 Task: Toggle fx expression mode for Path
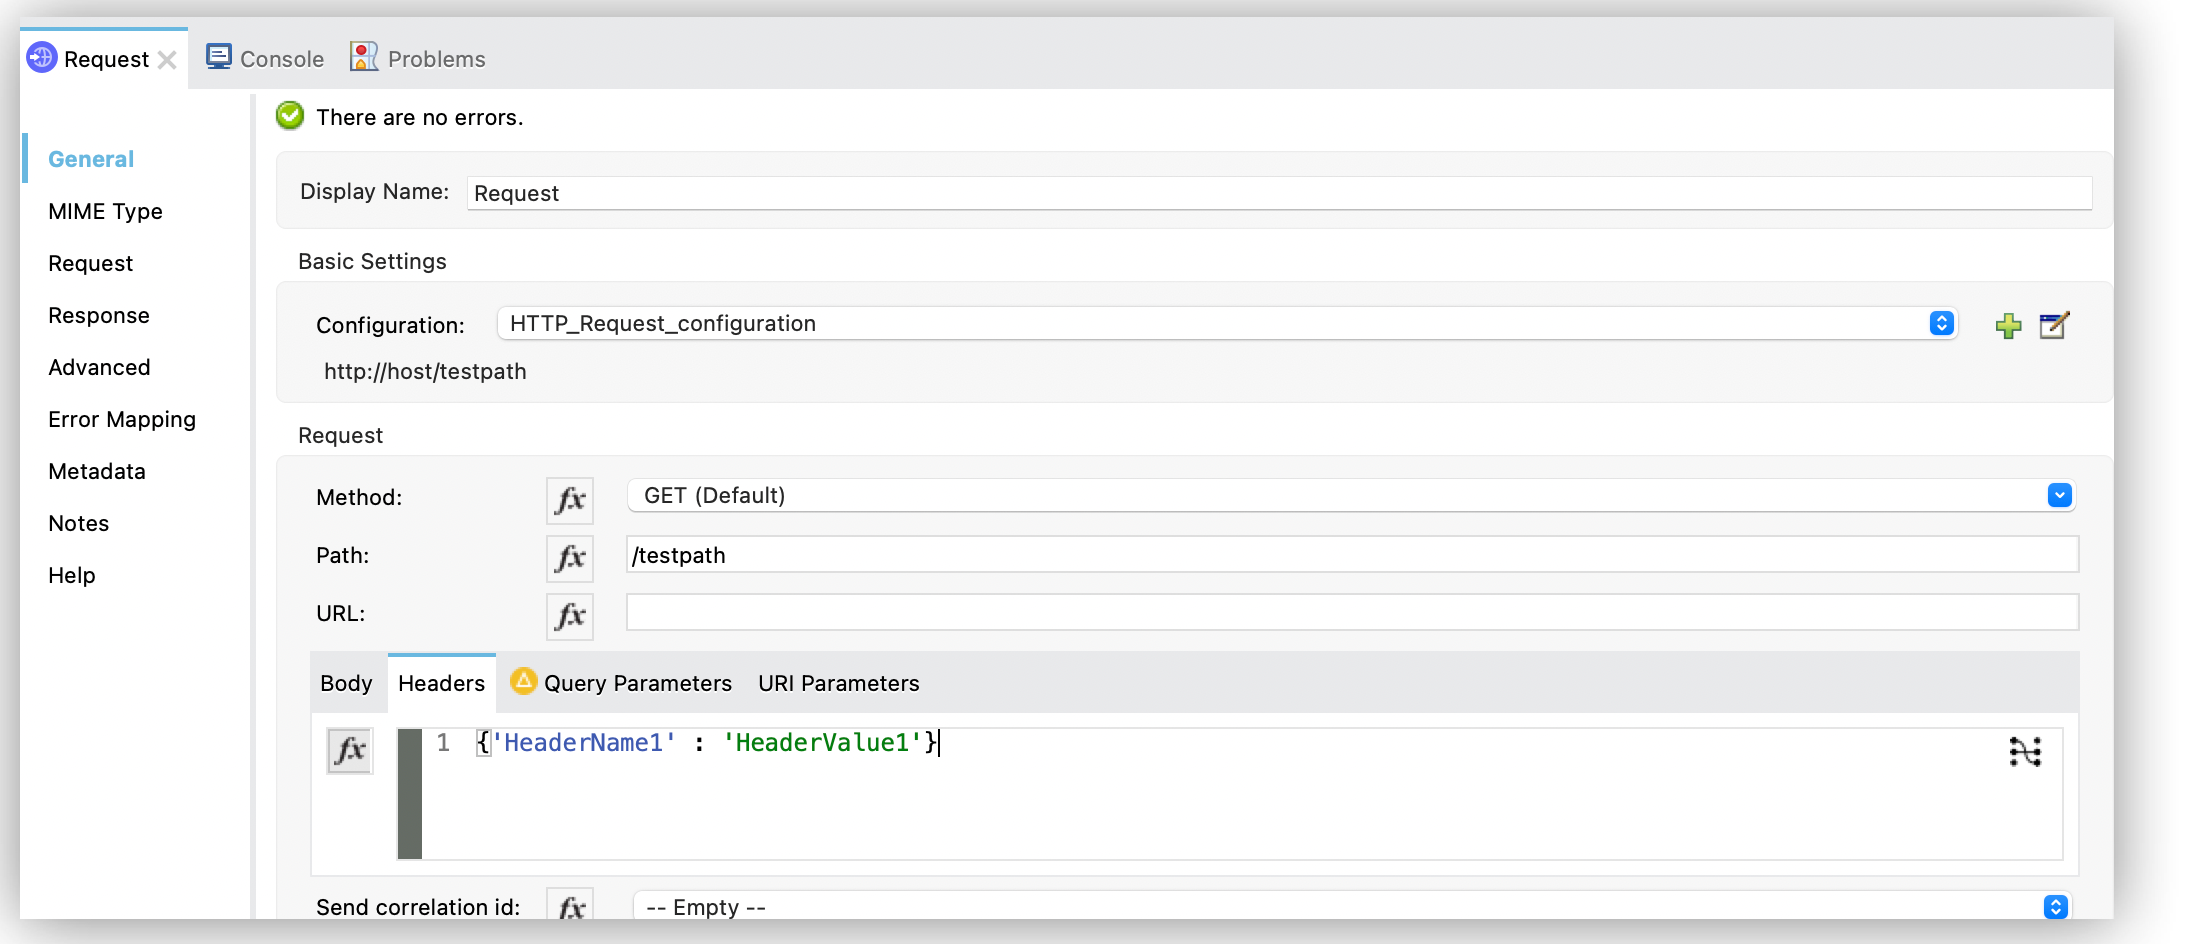click(x=570, y=558)
